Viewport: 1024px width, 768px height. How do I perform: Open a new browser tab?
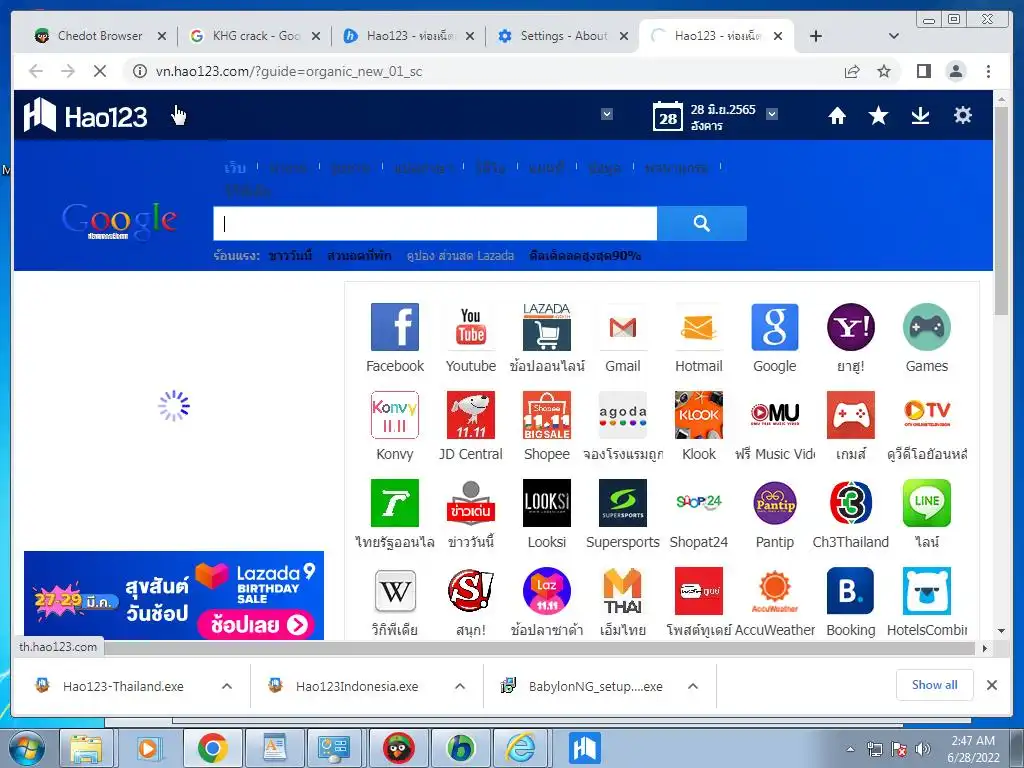(x=816, y=36)
